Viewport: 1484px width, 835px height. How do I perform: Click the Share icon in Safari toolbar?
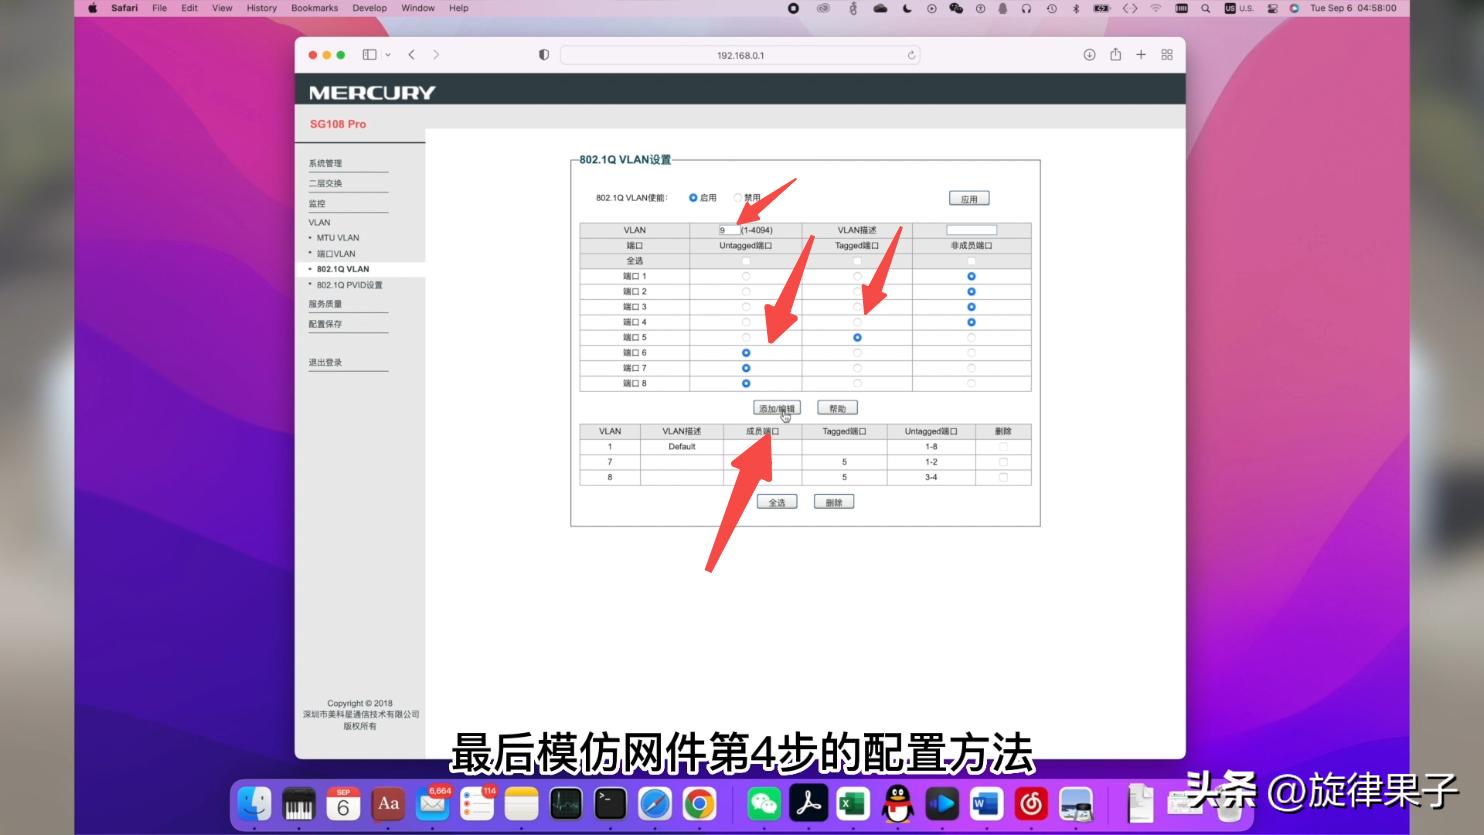pos(1115,55)
